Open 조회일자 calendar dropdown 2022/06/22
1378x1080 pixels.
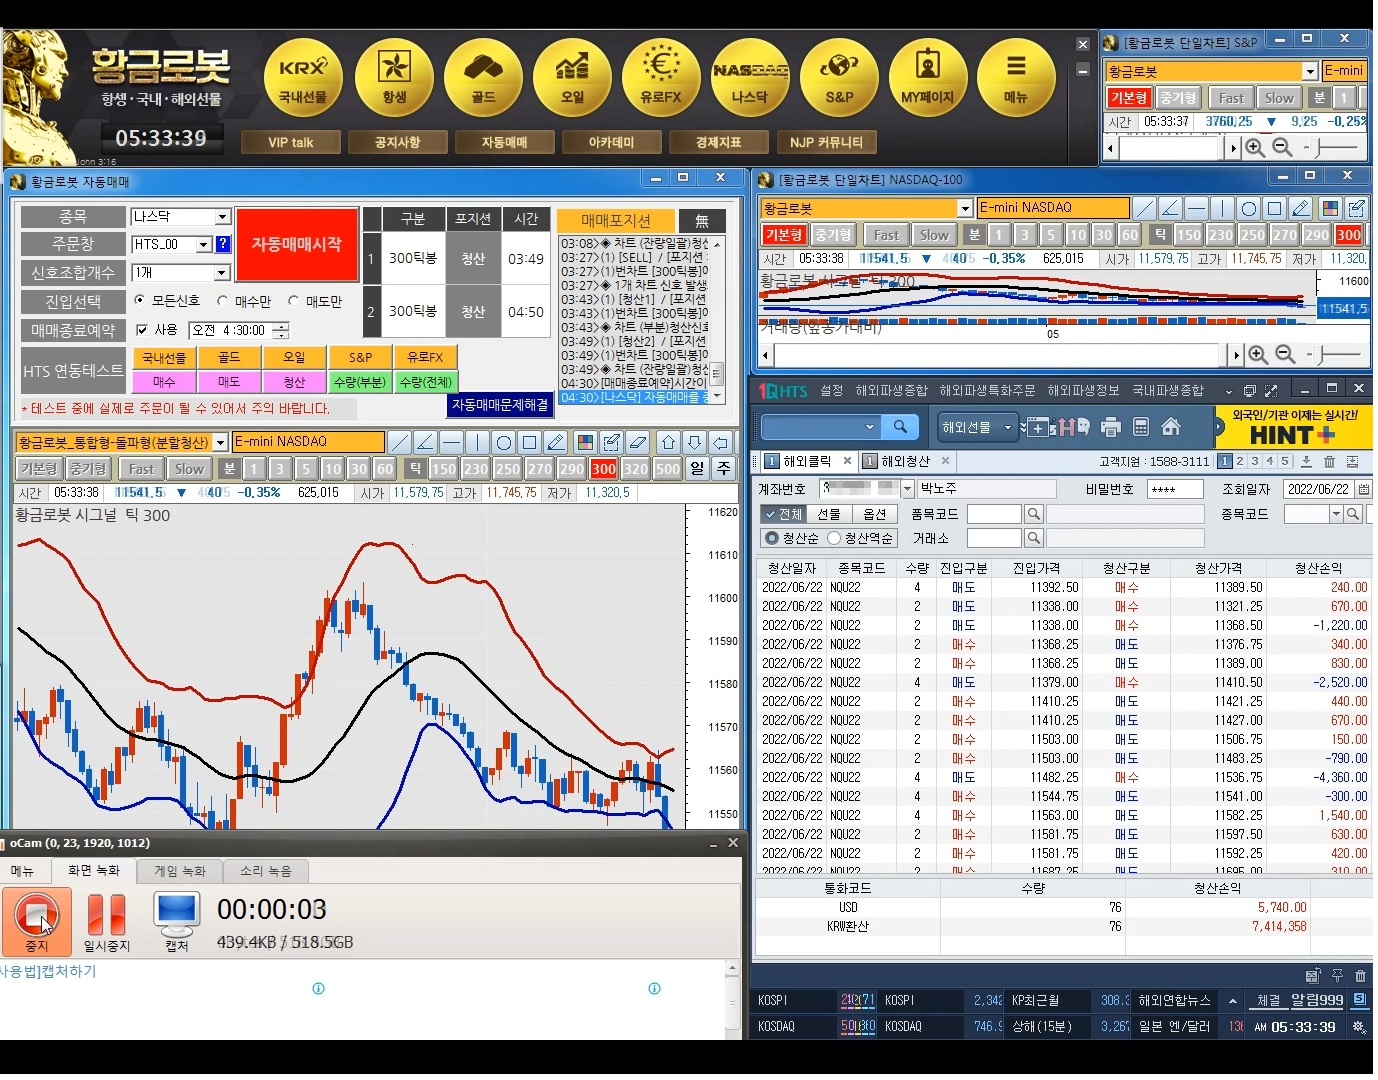click(x=1362, y=489)
